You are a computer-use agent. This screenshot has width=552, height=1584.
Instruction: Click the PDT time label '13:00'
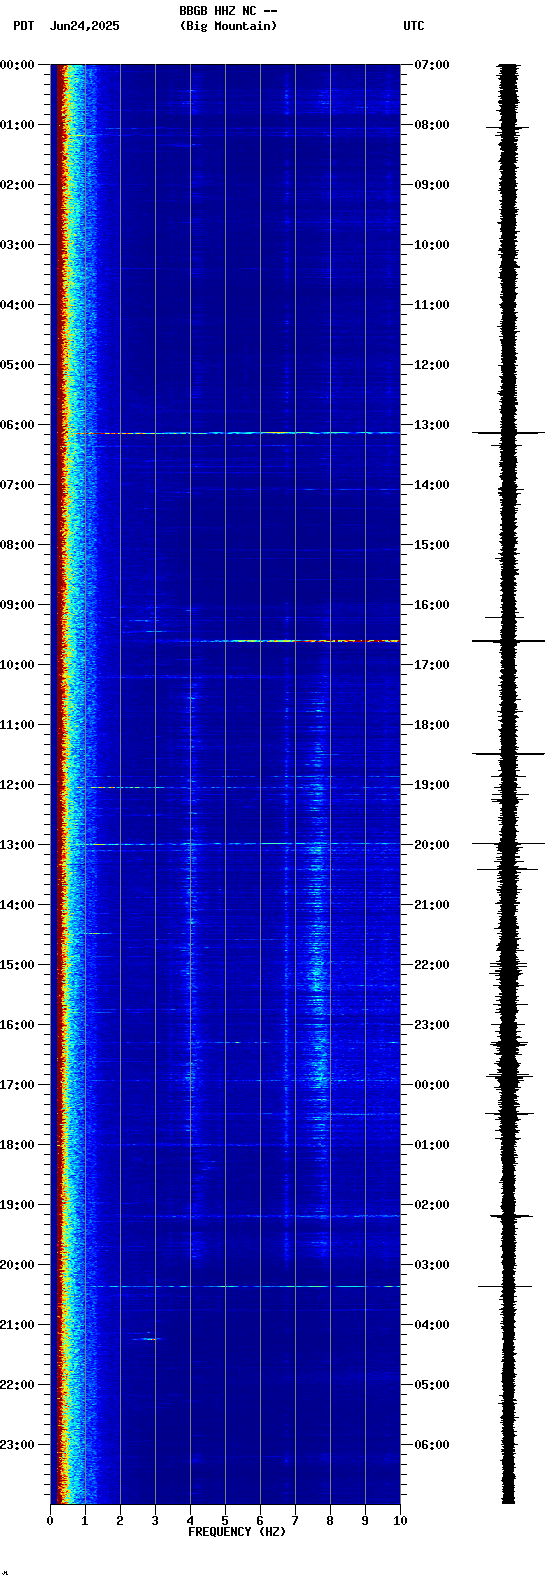(x=17, y=844)
